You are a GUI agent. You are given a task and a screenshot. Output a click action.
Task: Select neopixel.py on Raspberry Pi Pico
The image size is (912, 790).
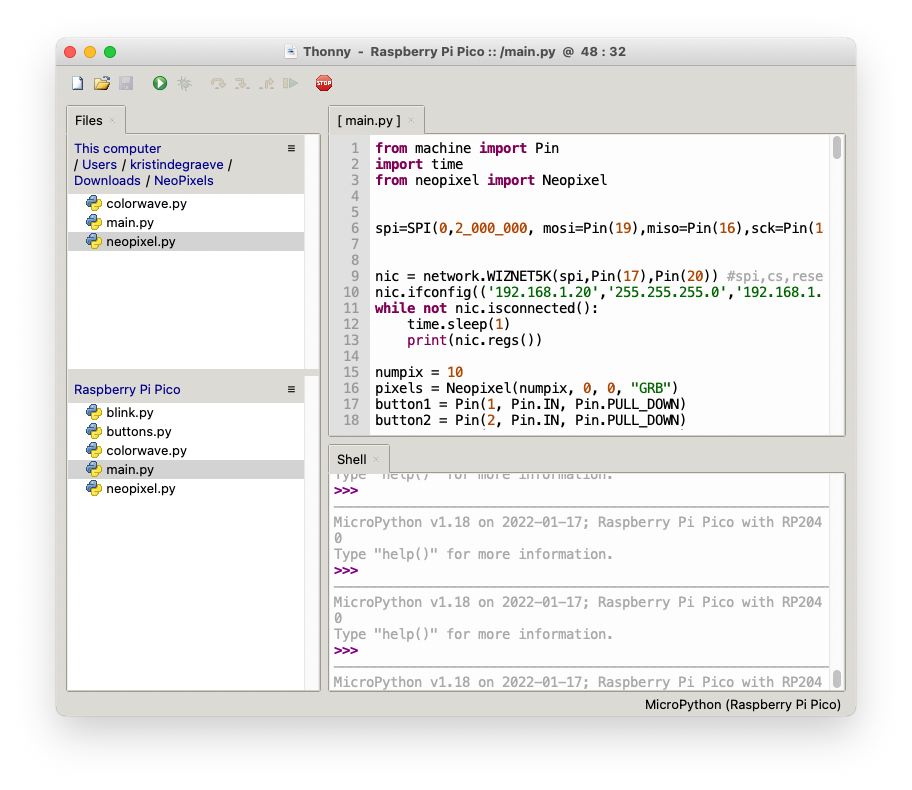pos(186,489)
